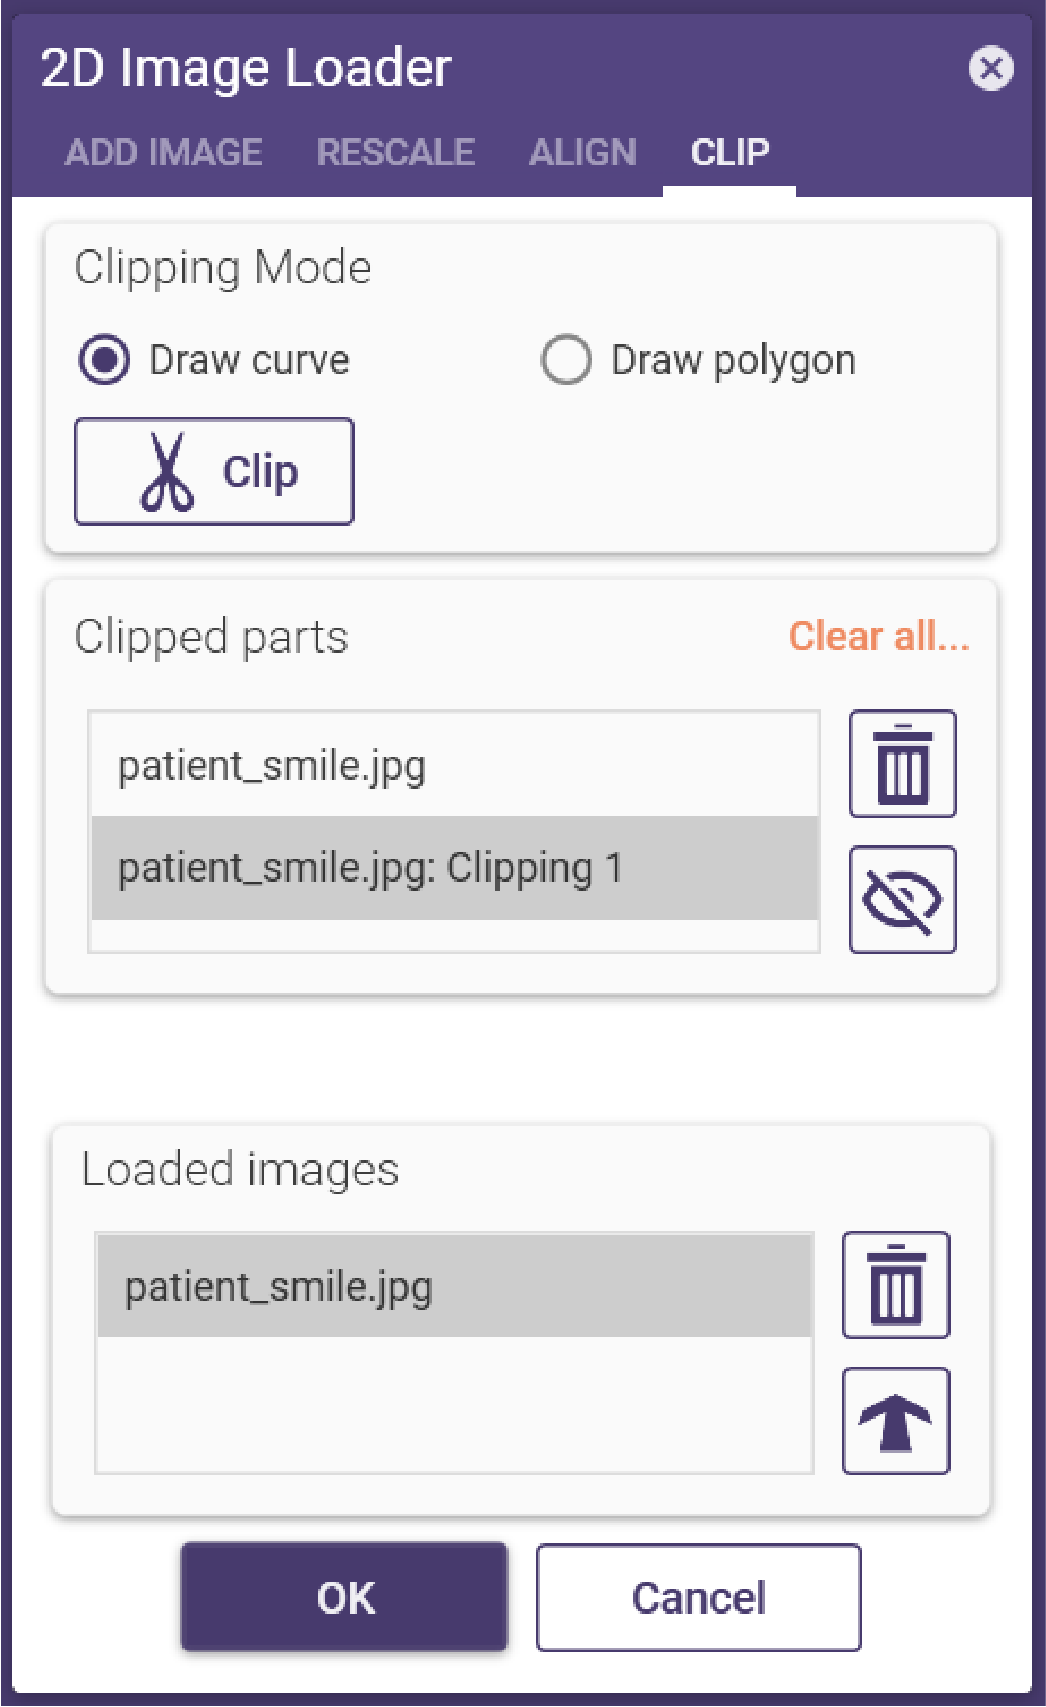
Task: Click empty area of Loaded images list
Action: tap(454, 1404)
